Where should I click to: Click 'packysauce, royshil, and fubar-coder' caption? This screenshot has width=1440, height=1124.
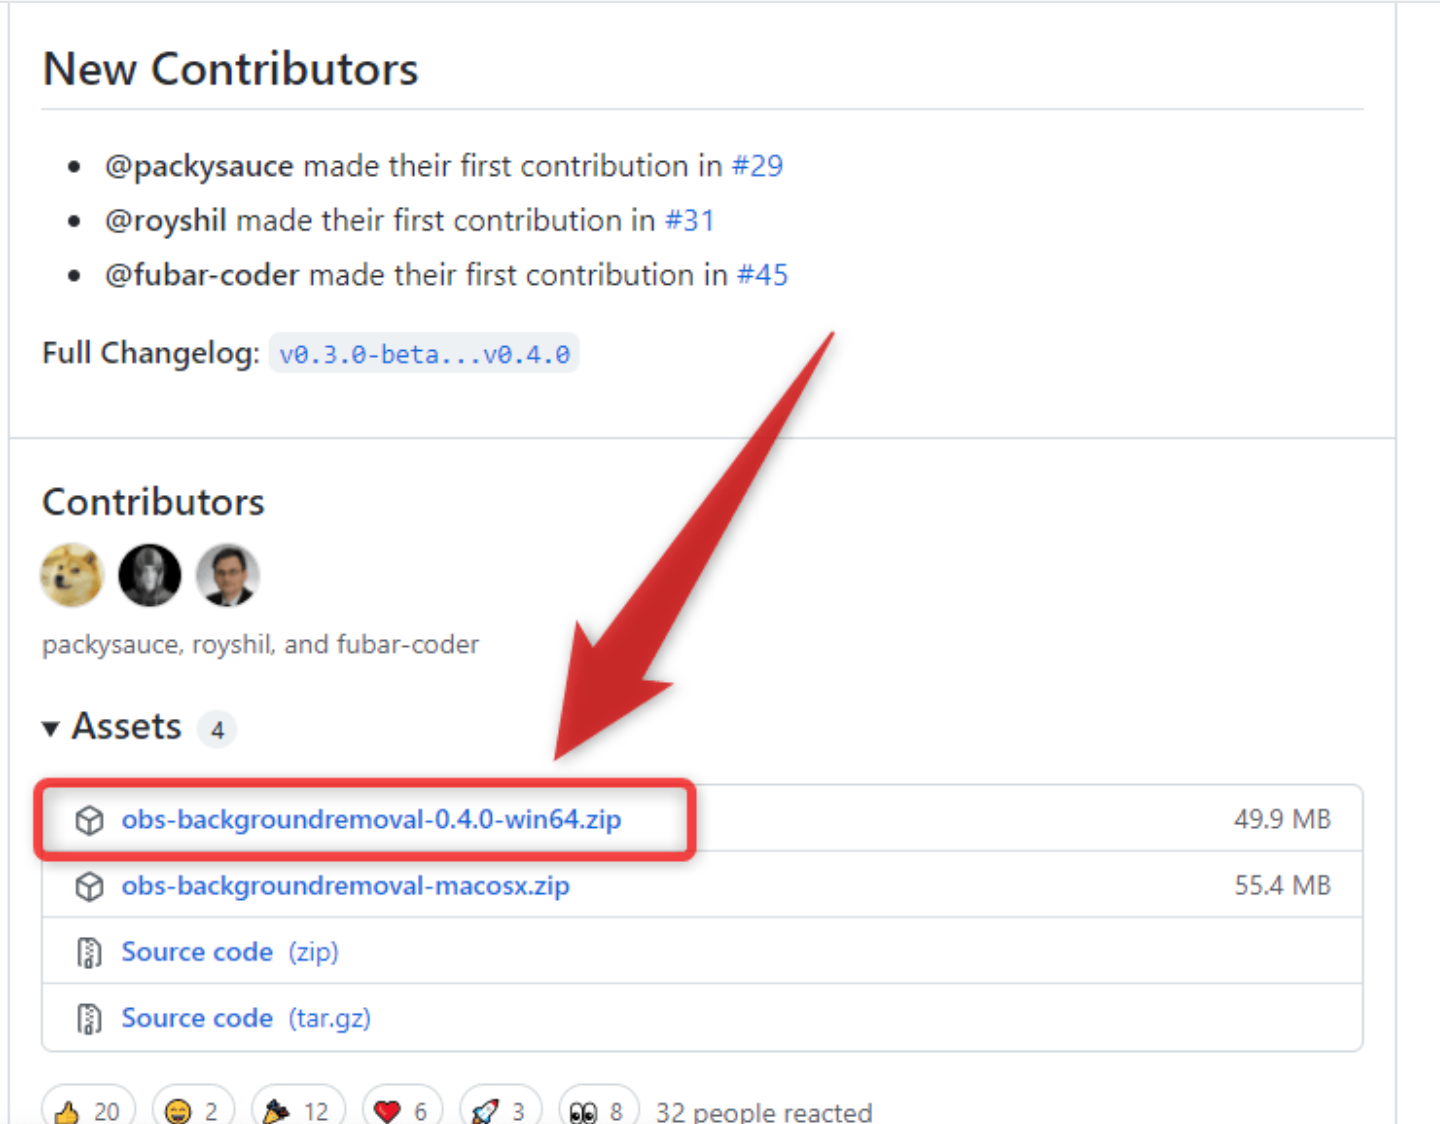[x=260, y=645]
